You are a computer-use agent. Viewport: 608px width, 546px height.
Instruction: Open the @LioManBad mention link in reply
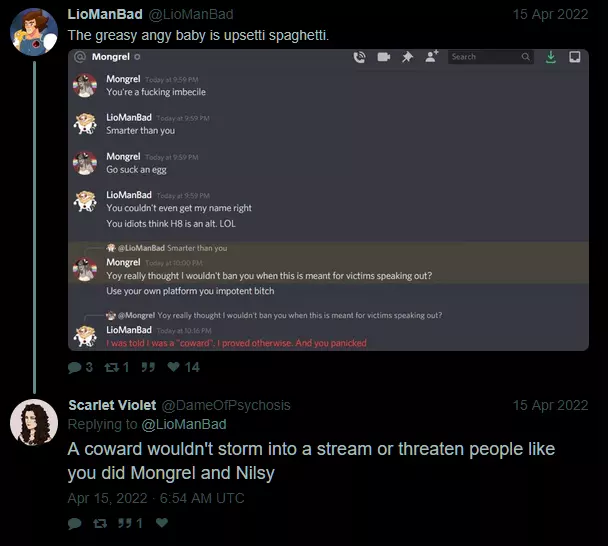click(184, 424)
